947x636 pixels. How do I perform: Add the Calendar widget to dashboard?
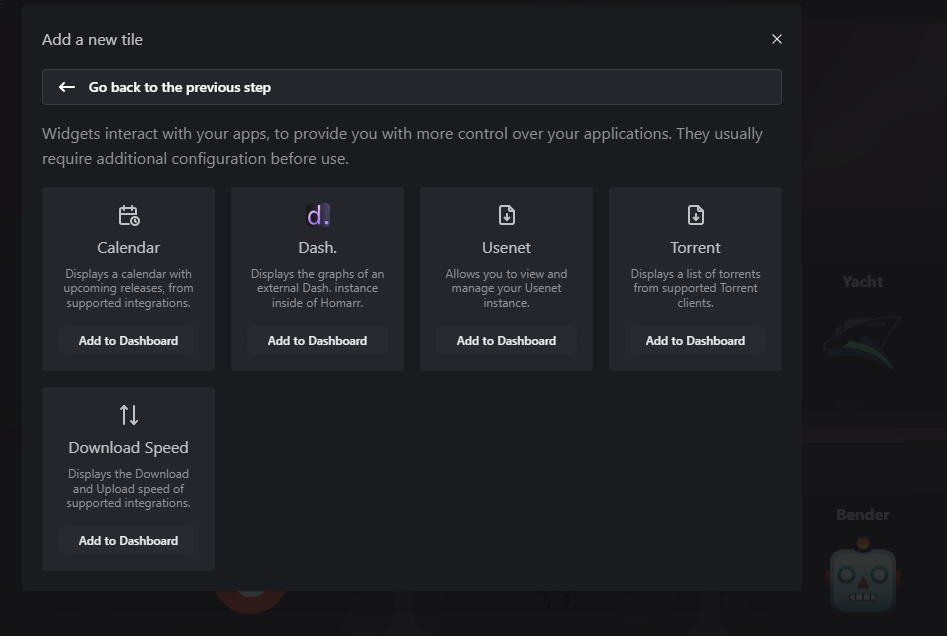[128, 341]
